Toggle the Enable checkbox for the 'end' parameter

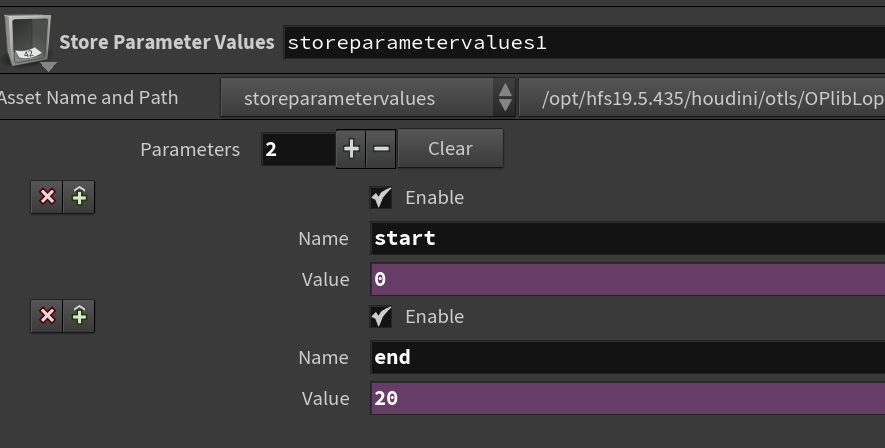380,317
